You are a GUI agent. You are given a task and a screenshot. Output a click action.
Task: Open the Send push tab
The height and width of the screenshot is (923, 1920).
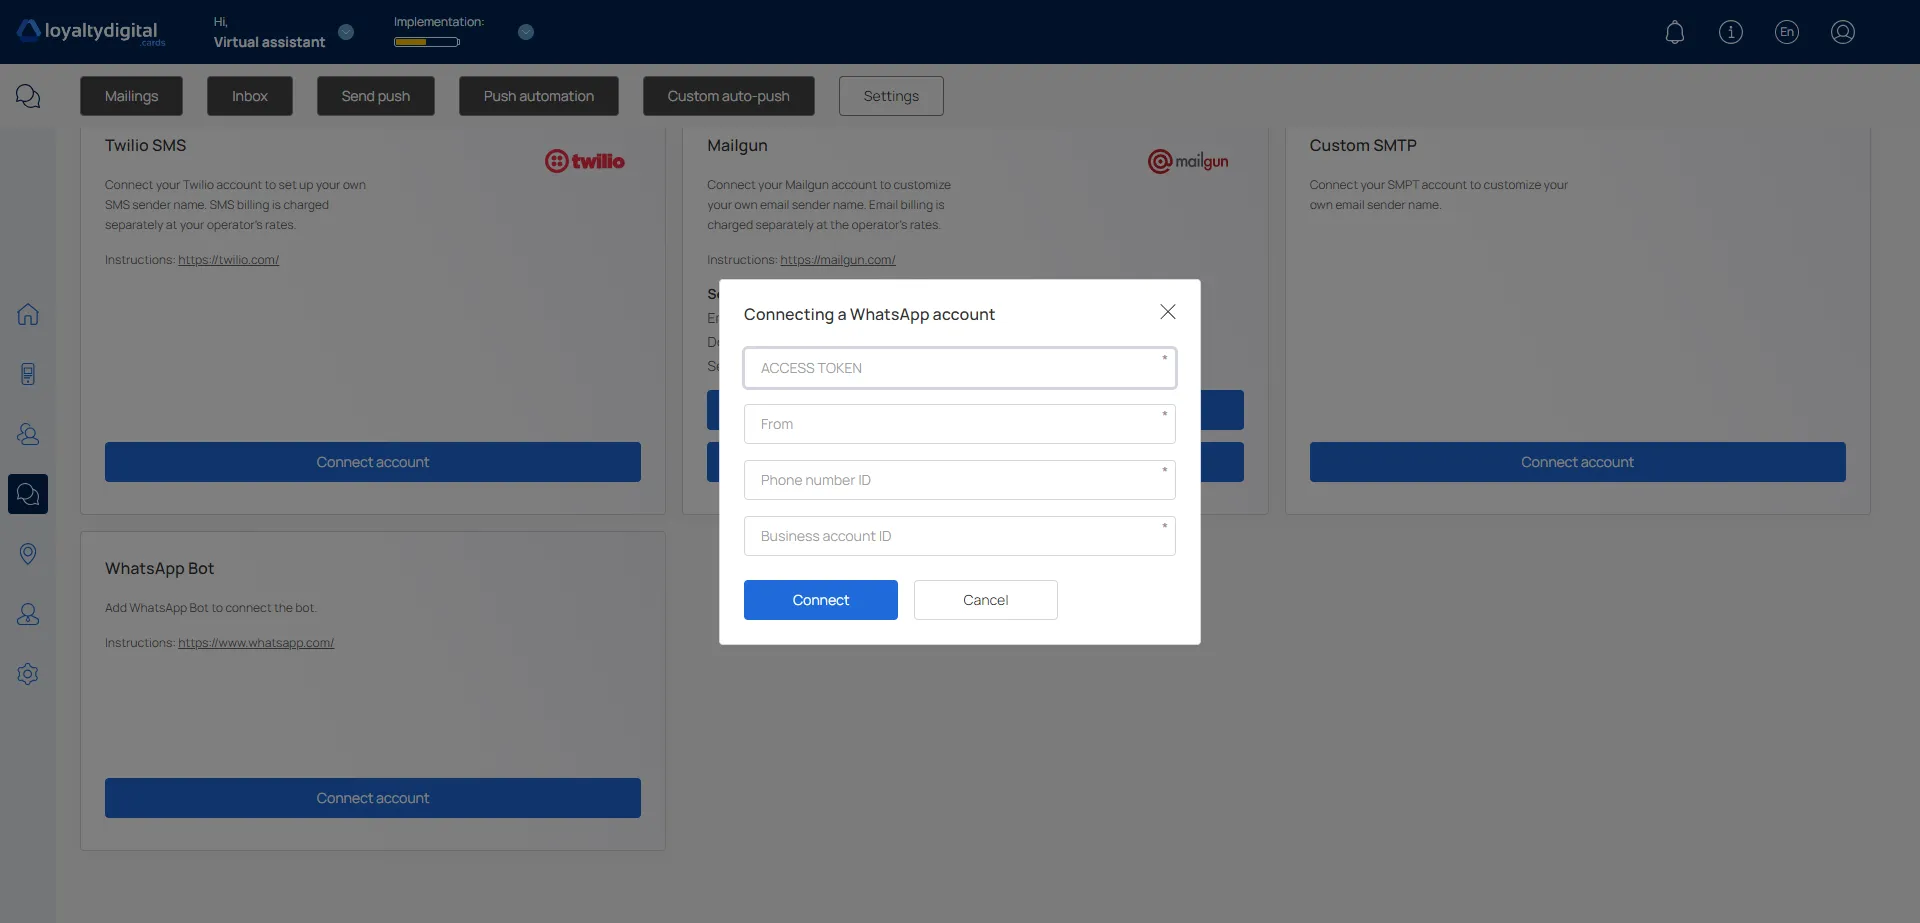pyautogui.click(x=376, y=96)
